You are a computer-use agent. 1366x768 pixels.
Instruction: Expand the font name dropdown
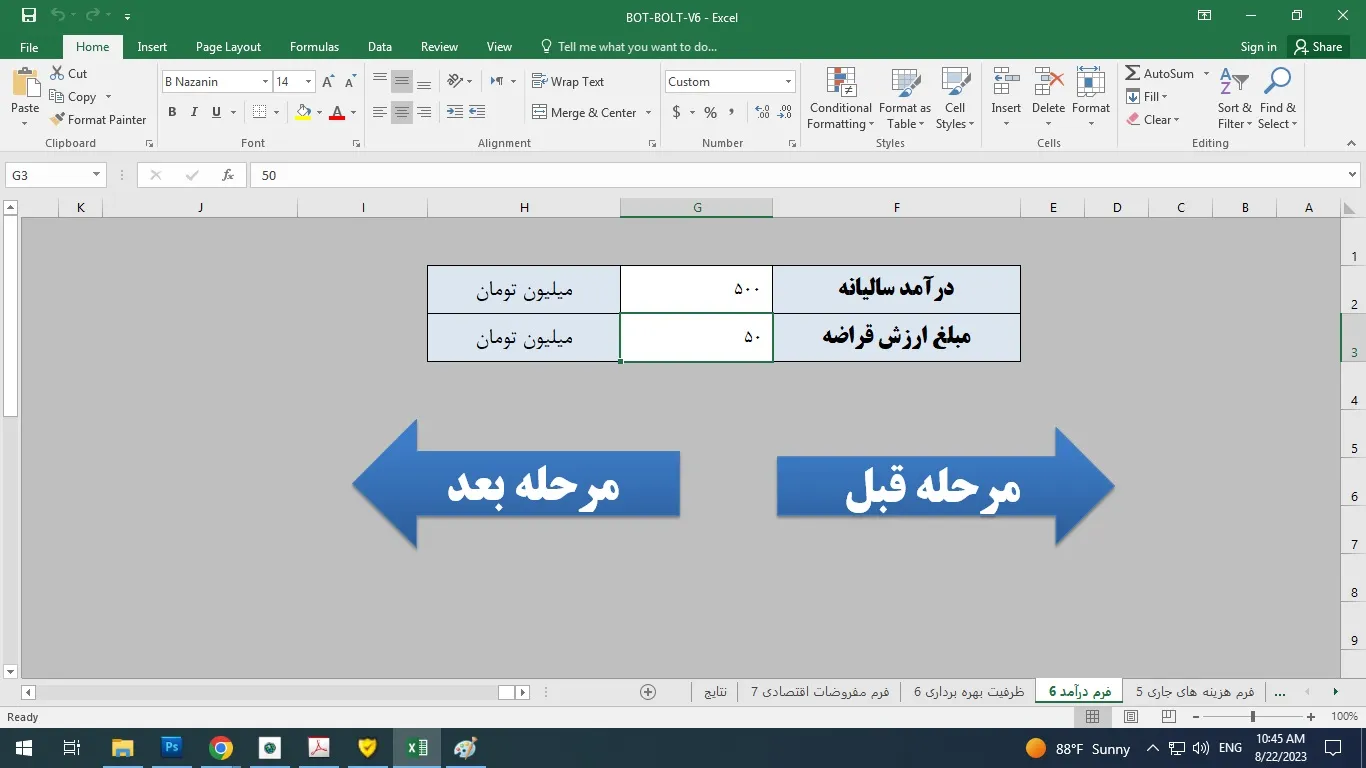click(265, 82)
